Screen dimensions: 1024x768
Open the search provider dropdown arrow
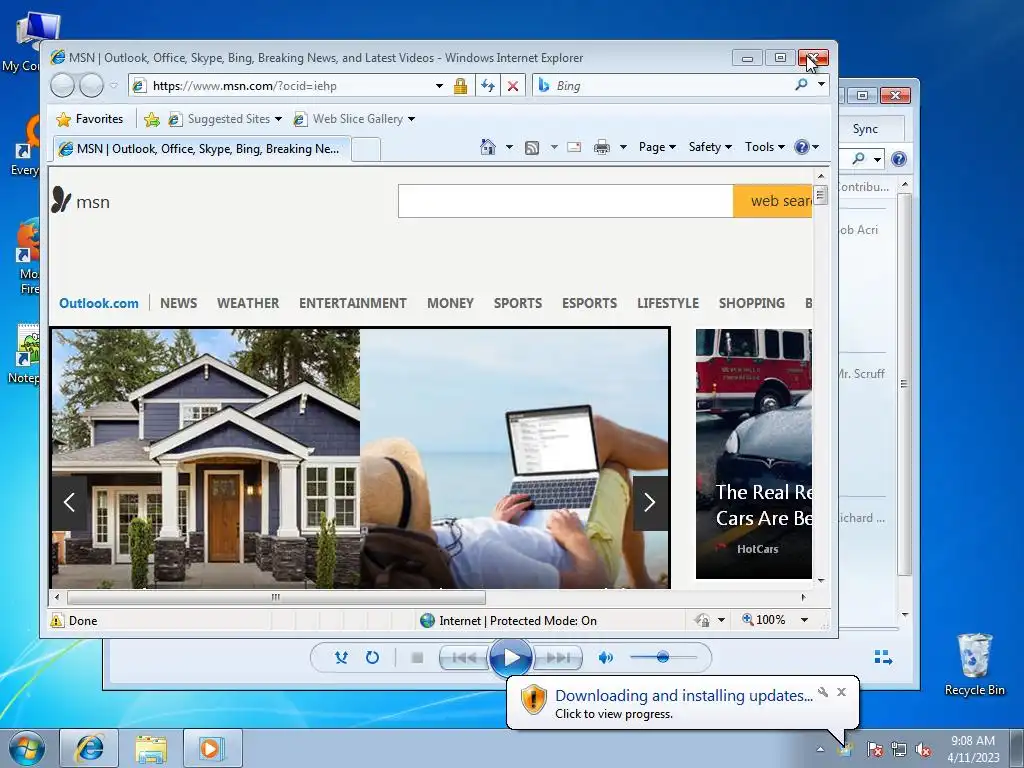click(x=821, y=84)
